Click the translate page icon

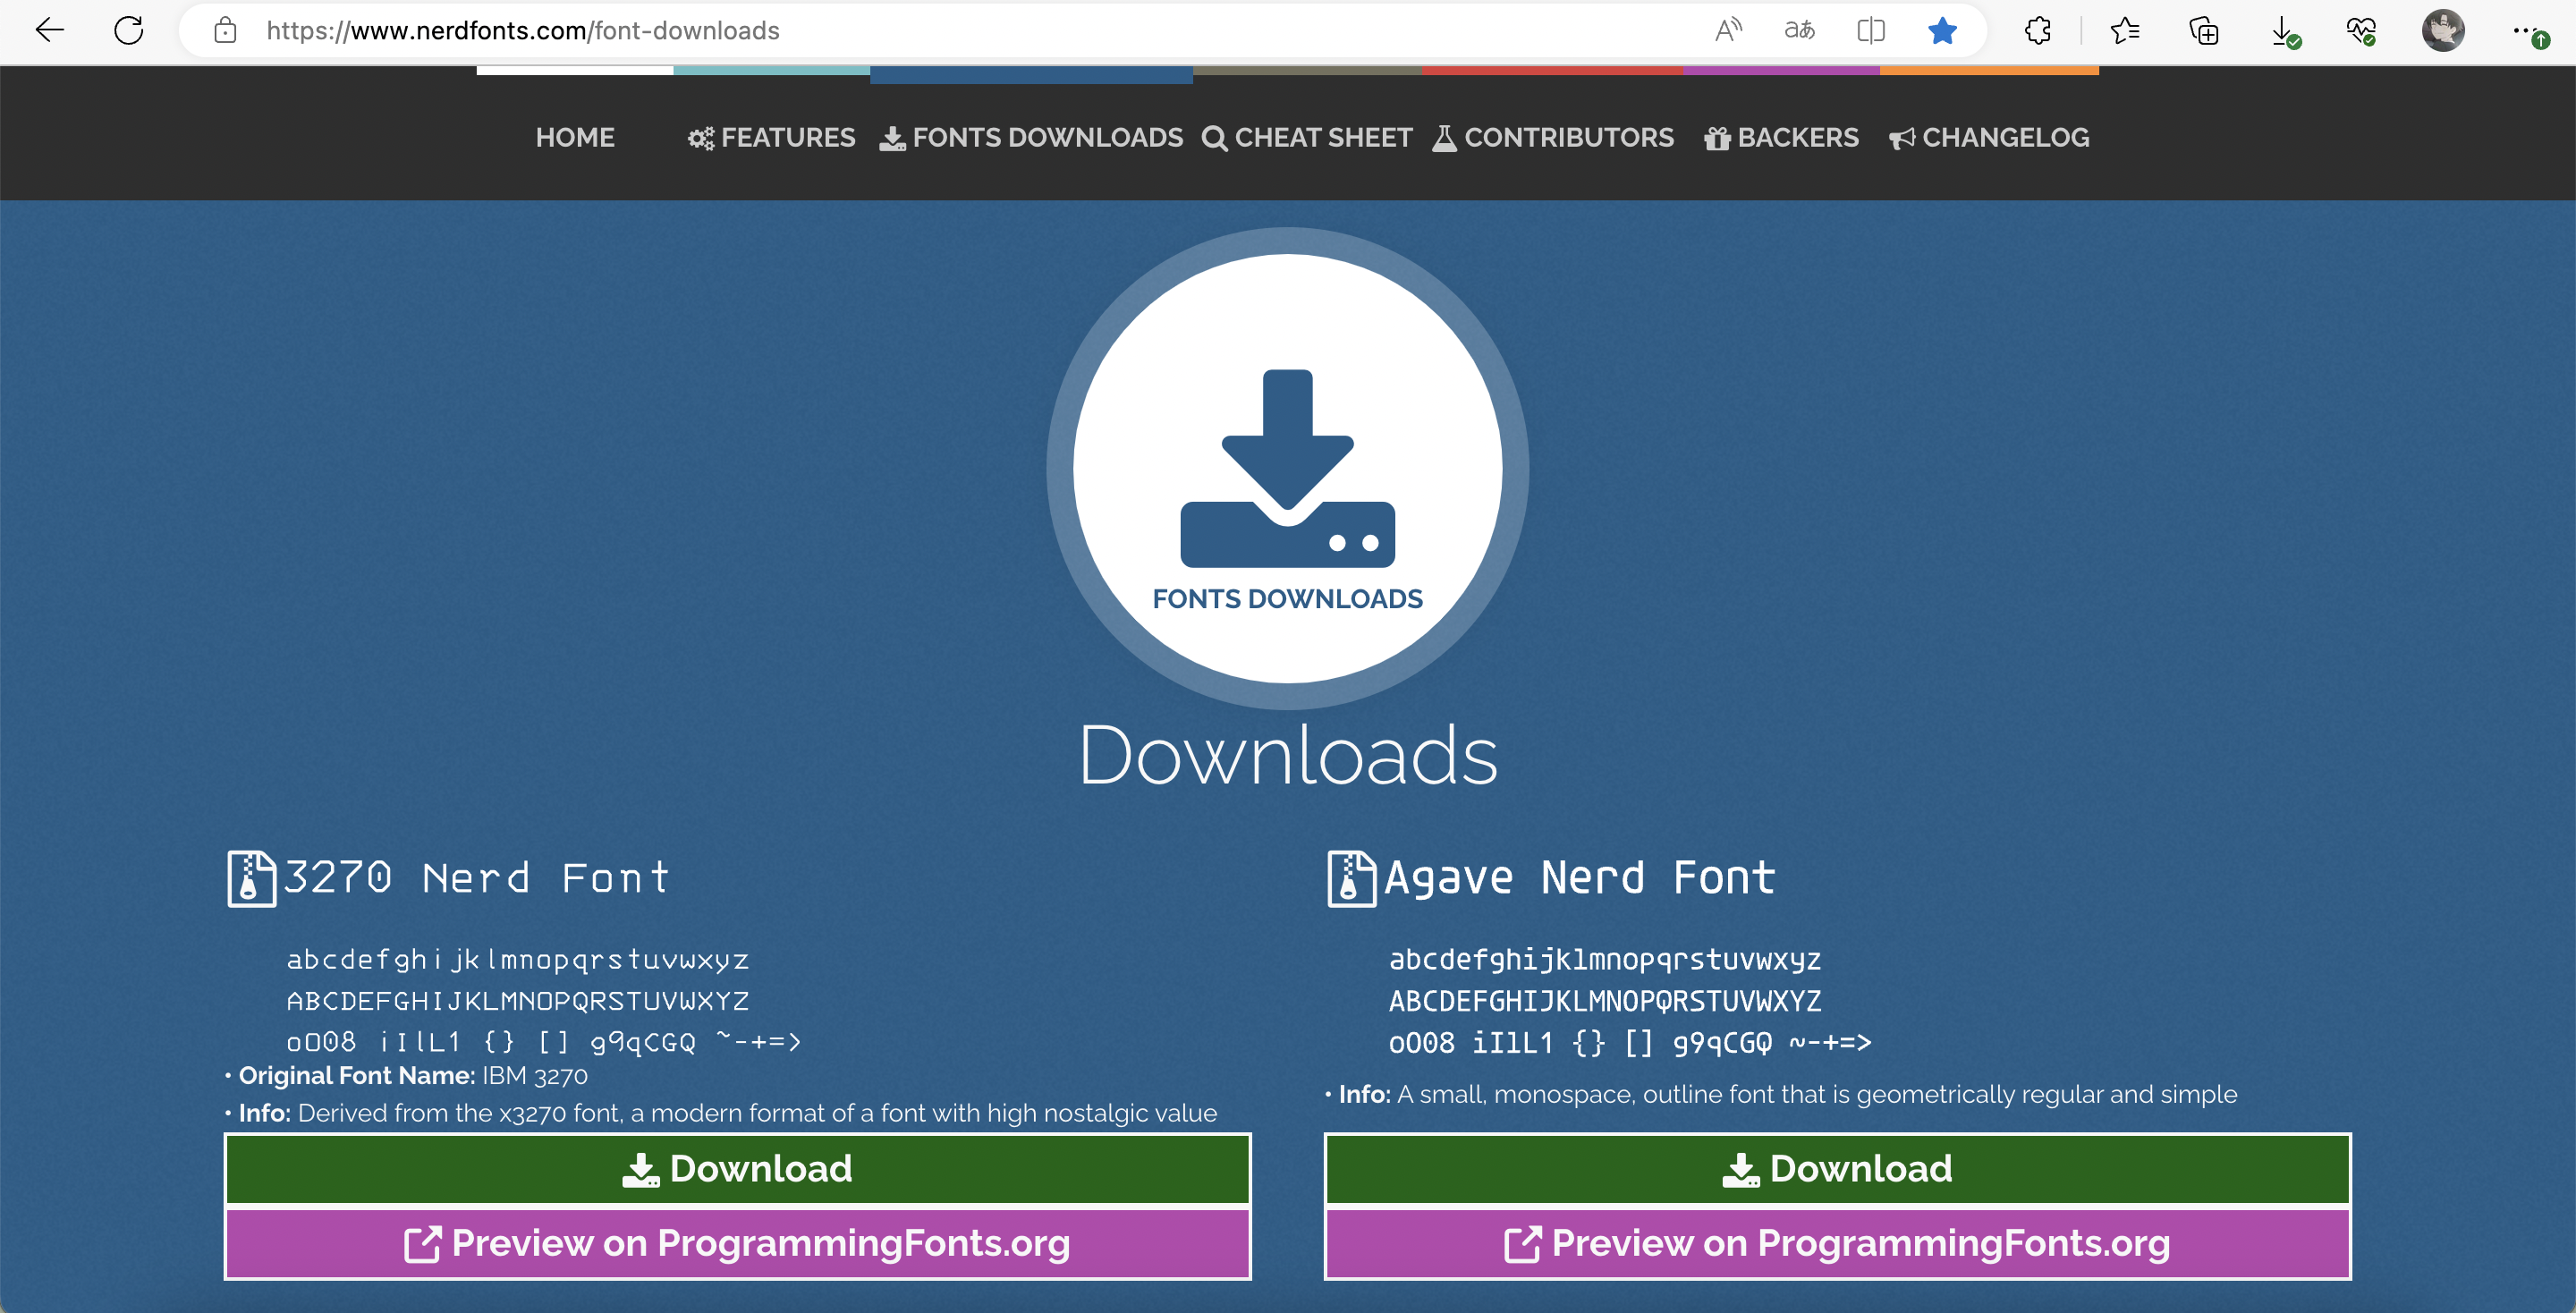(x=1799, y=30)
